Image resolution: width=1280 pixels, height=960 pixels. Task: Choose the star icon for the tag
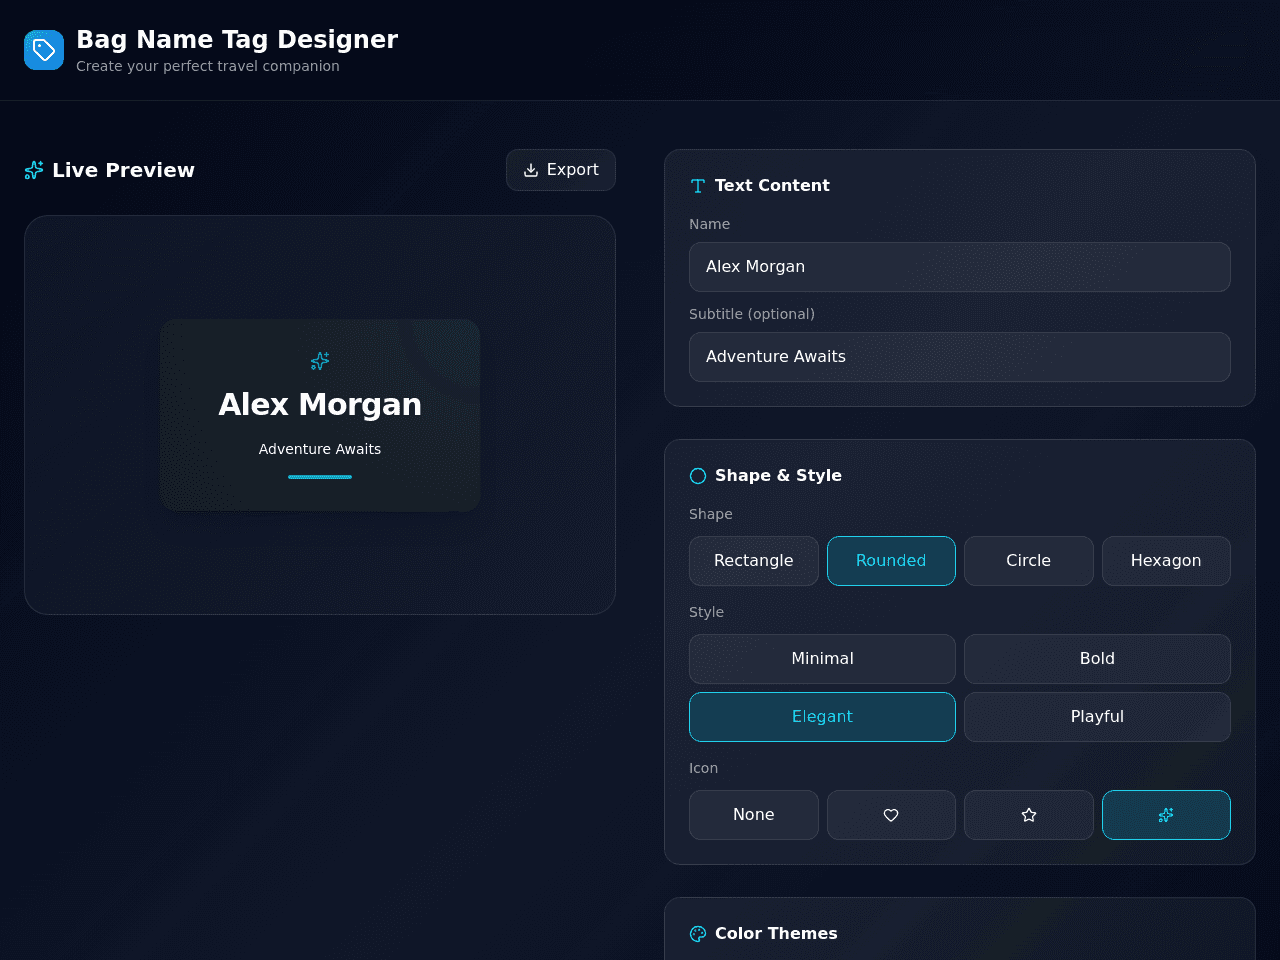tap(1029, 815)
